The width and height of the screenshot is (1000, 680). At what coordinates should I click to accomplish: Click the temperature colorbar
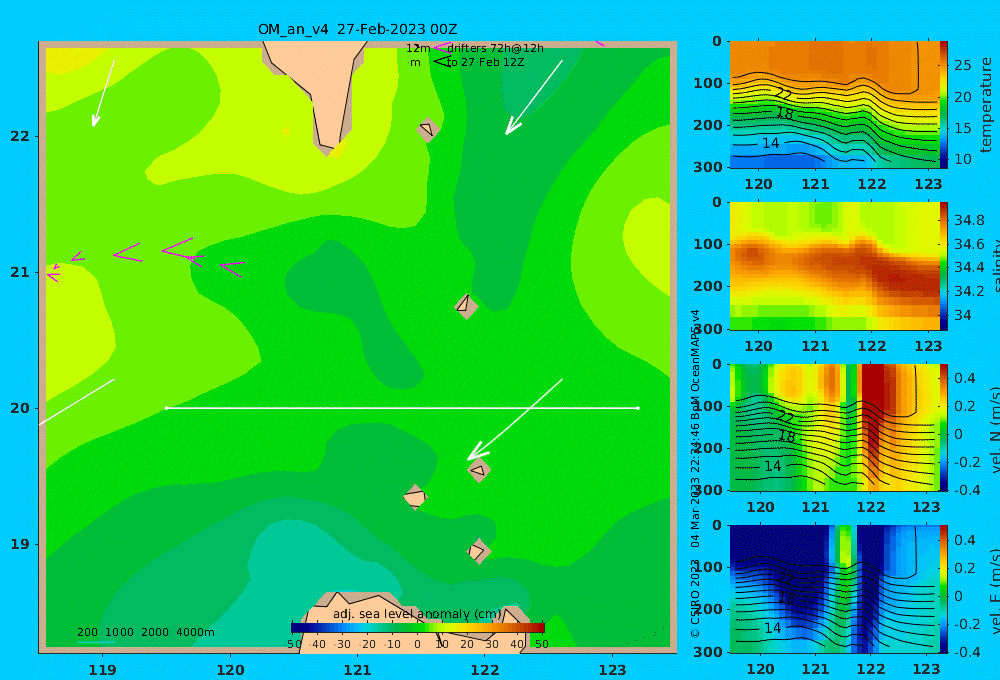944,105
